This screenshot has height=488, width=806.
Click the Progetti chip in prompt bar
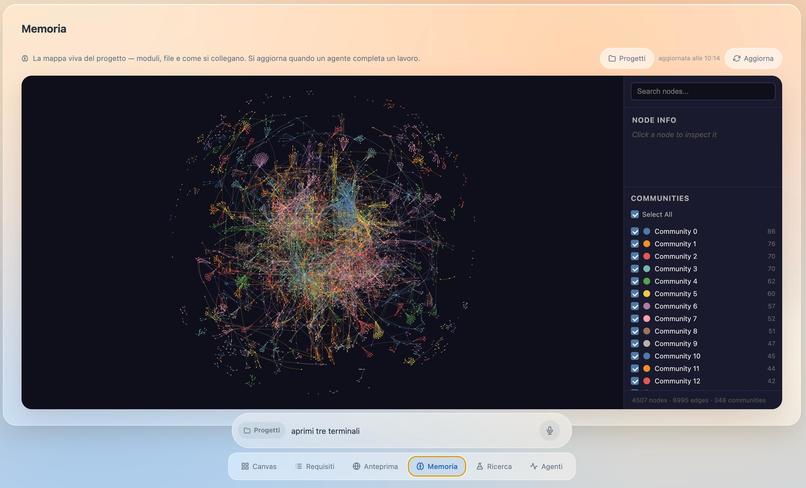click(262, 430)
